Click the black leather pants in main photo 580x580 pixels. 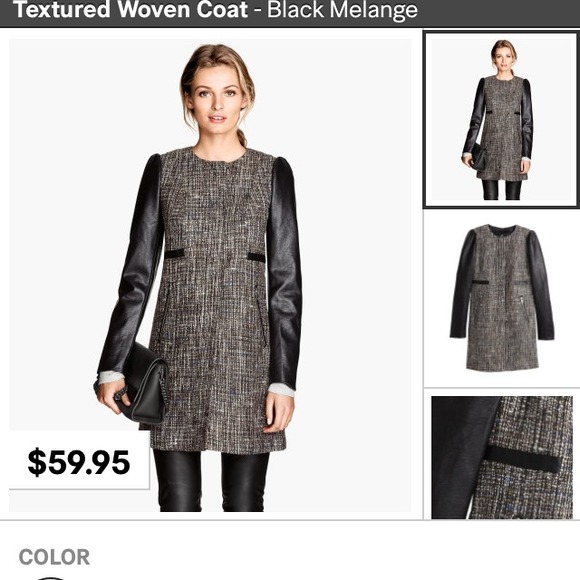(211, 480)
